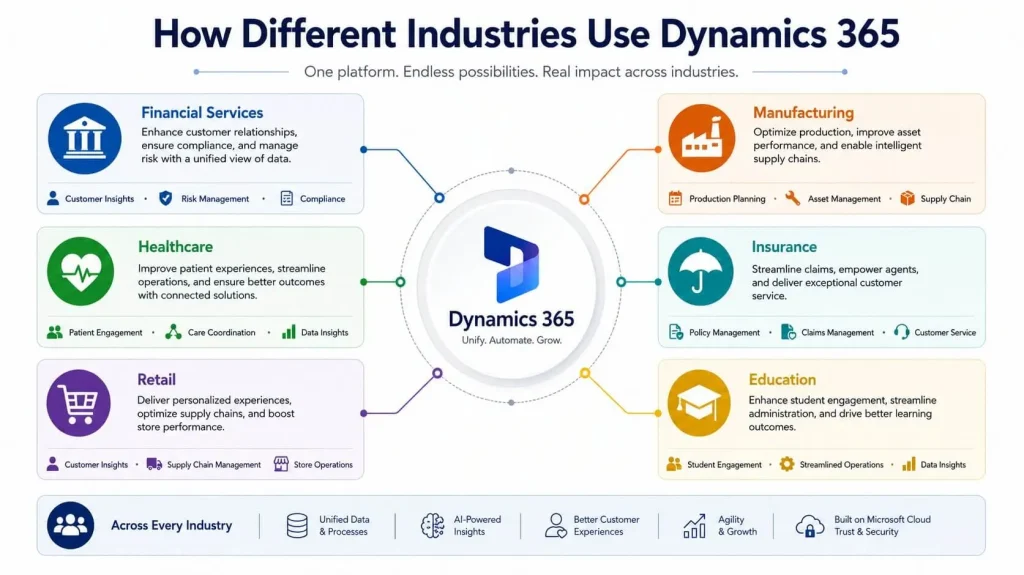The image size is (1024, 575).
Task: Click the Retail description paragraph
Action: click(216, 414)
